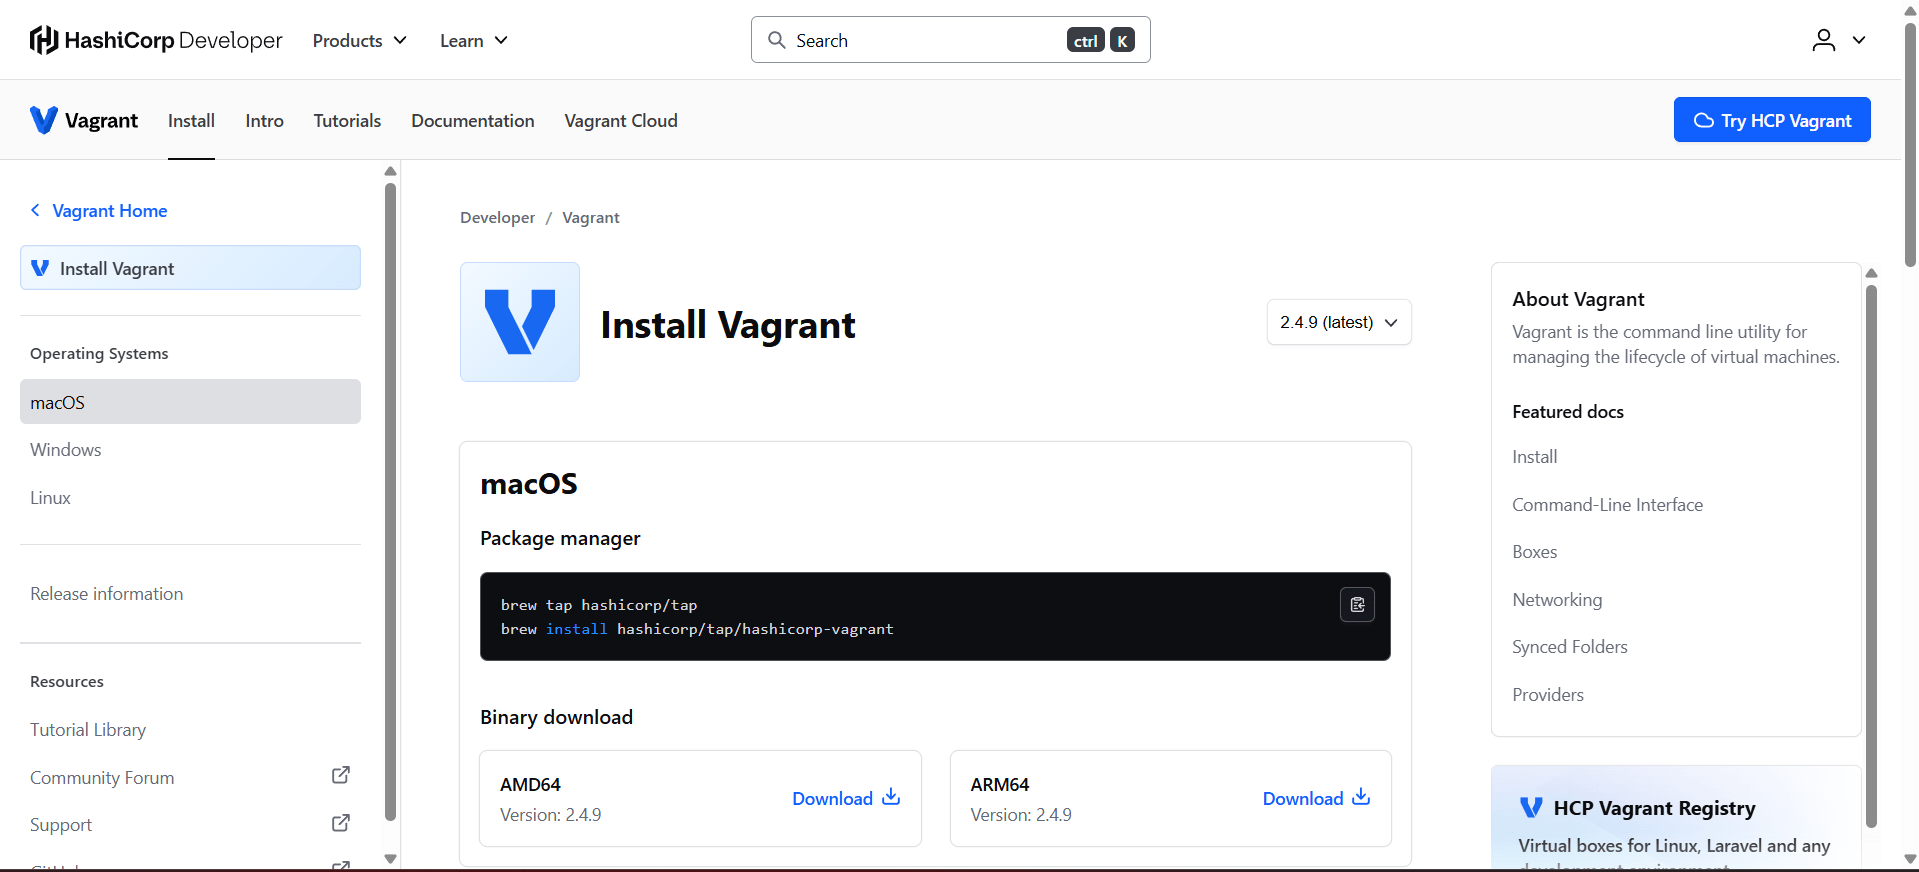Screen dimensions: 1919x872
Task: Click the 'About Vagrant' heading
Action: 1578,299
